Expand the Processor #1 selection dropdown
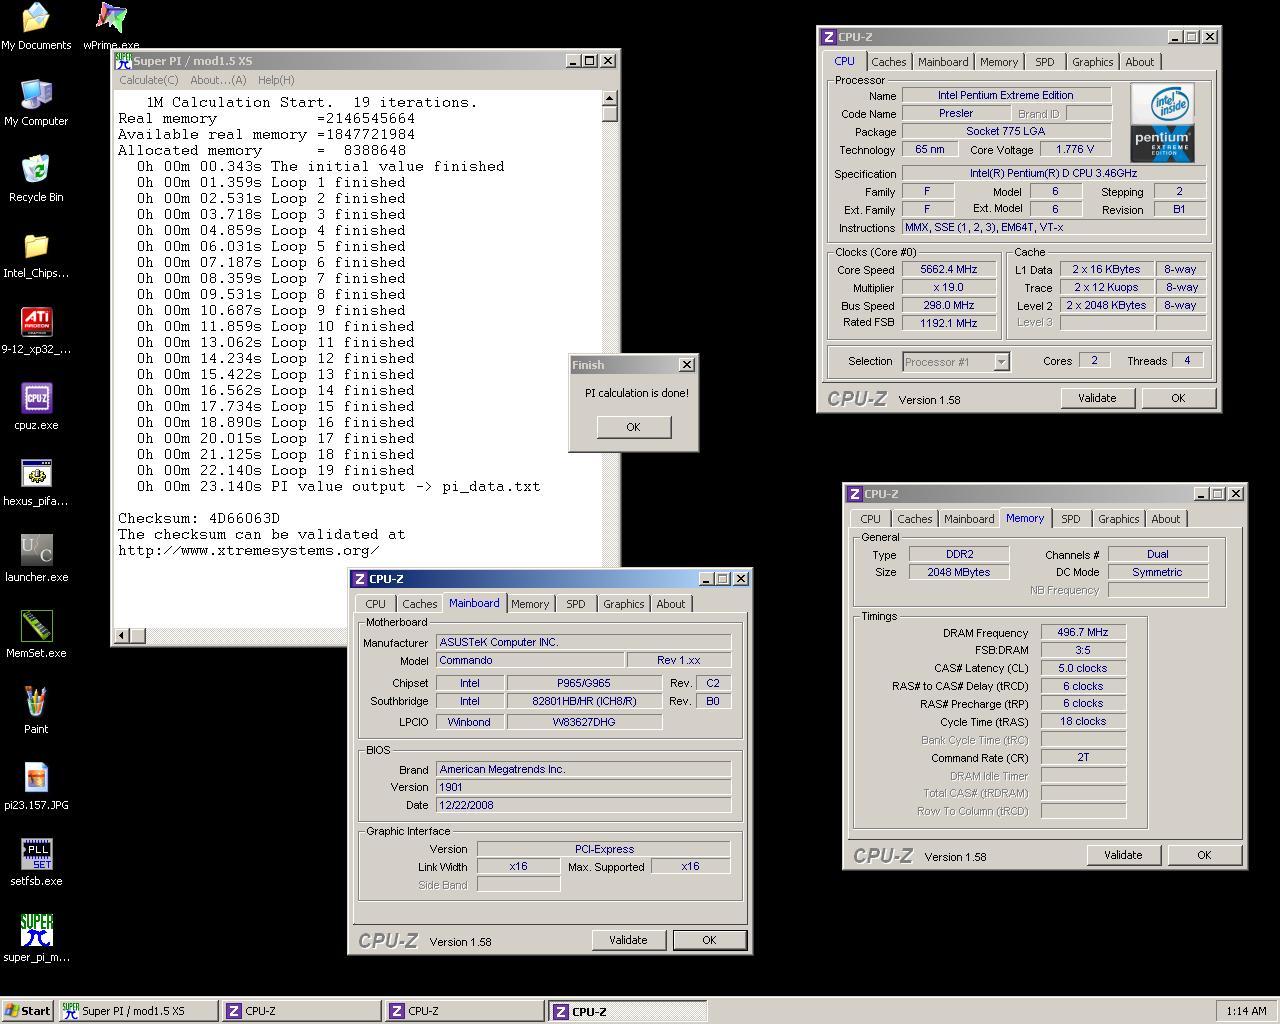The image size is (1280, 1024). pos(1001,362)
